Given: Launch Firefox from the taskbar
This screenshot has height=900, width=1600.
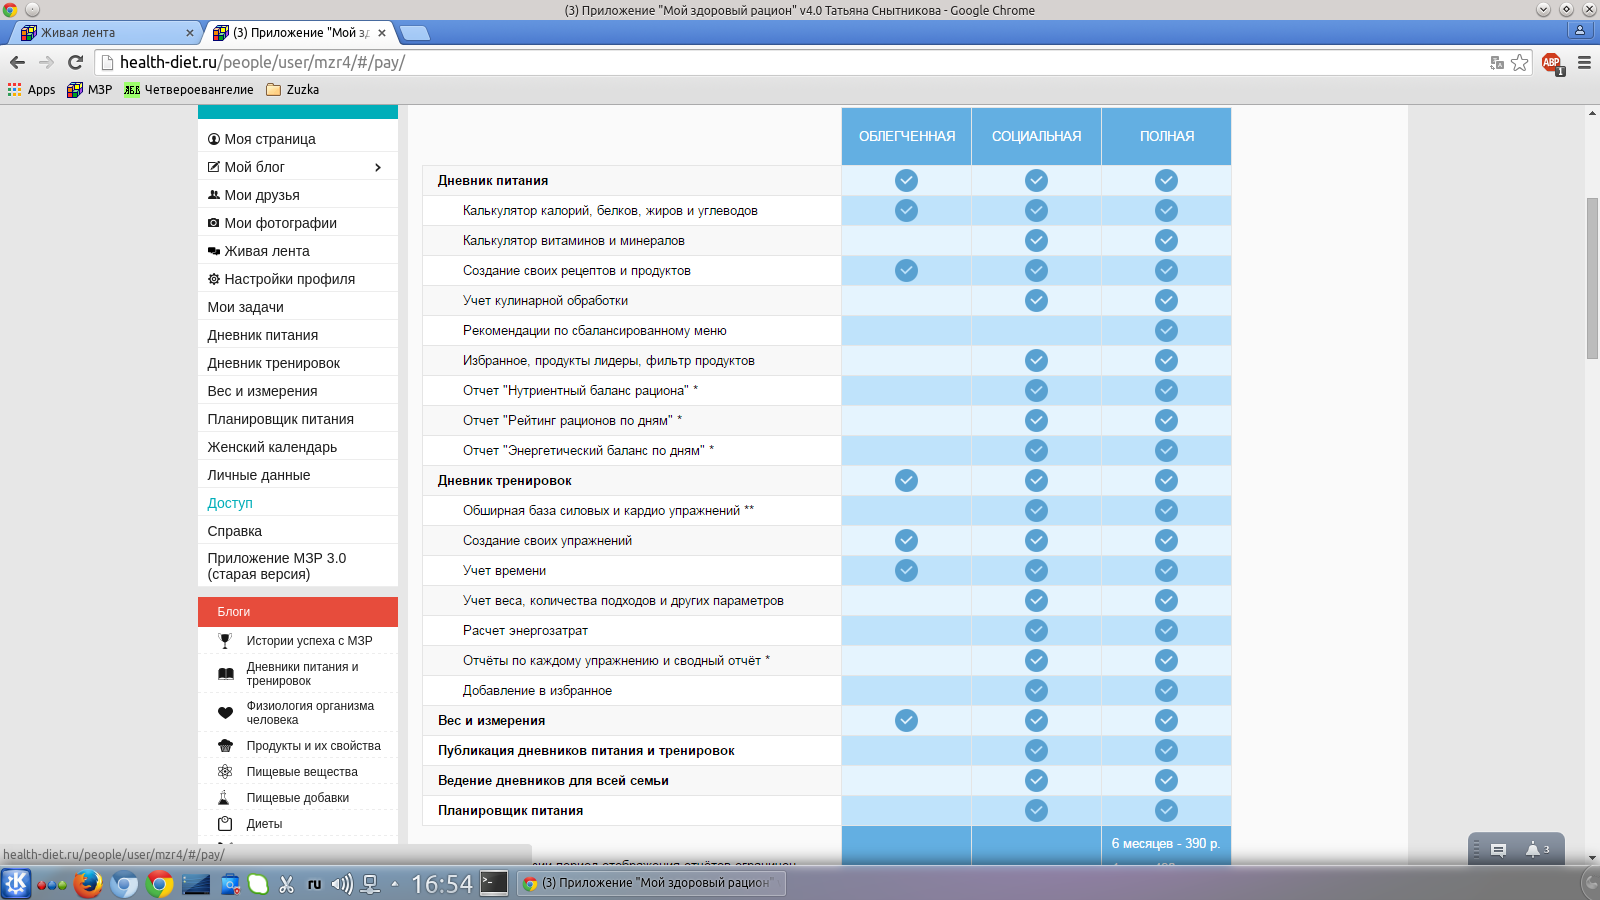Looking at the screenshot, I should [88, 883].
